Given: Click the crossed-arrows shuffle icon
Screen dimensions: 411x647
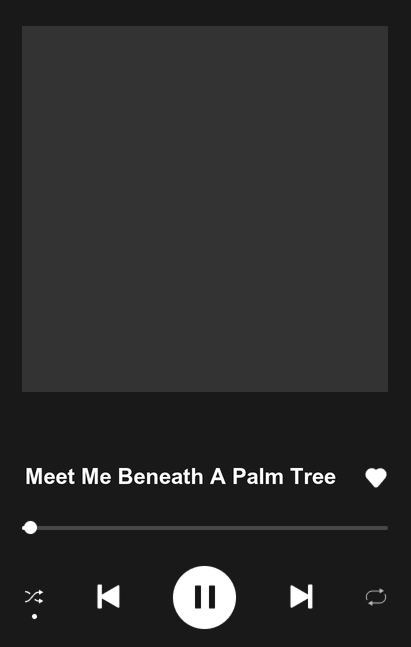Looking at the screenshot, I should (34, 597).
